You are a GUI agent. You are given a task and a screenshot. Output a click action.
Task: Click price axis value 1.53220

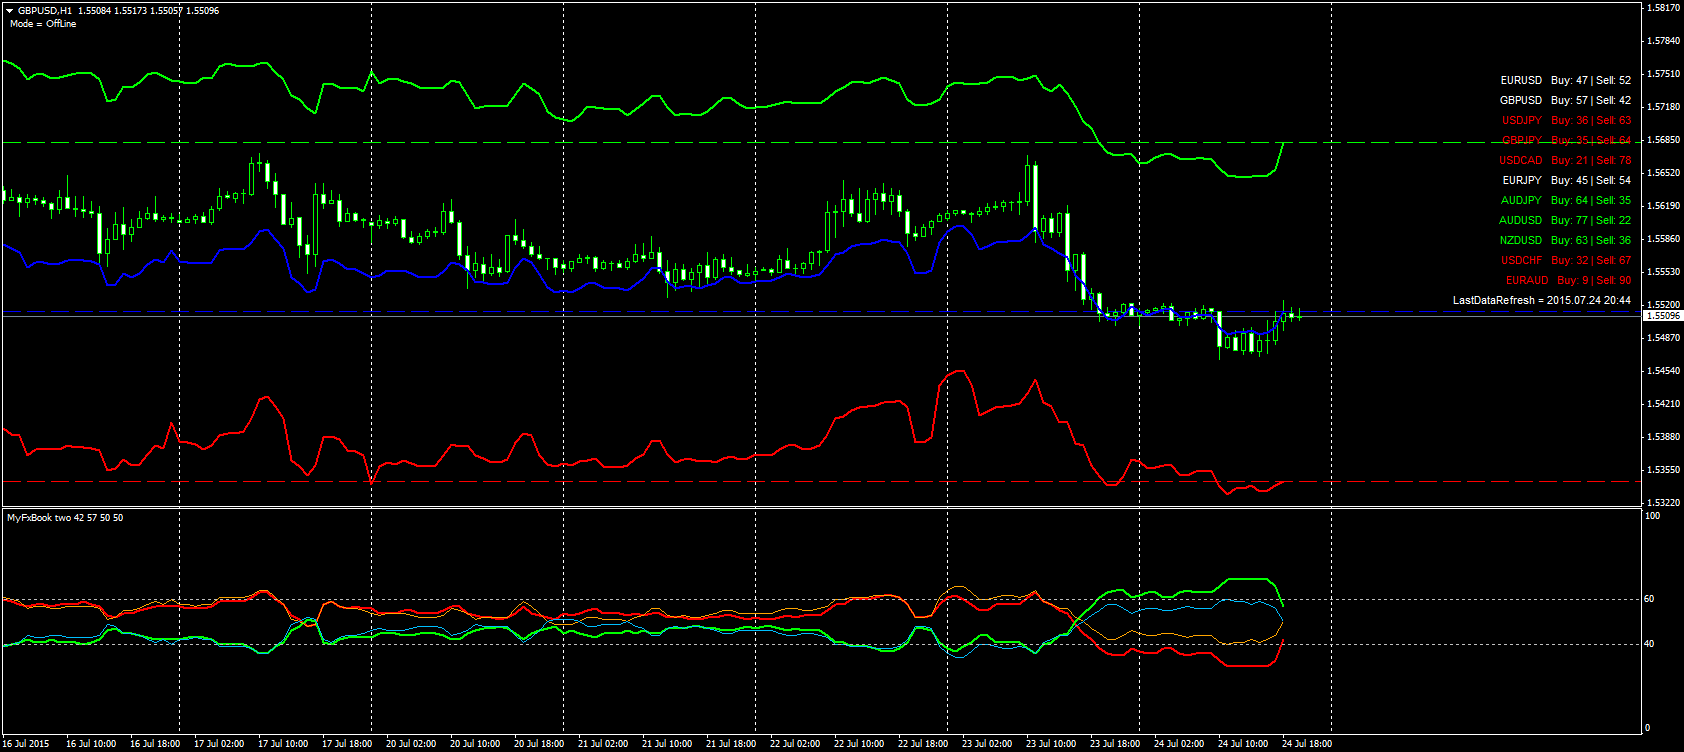1663,503
